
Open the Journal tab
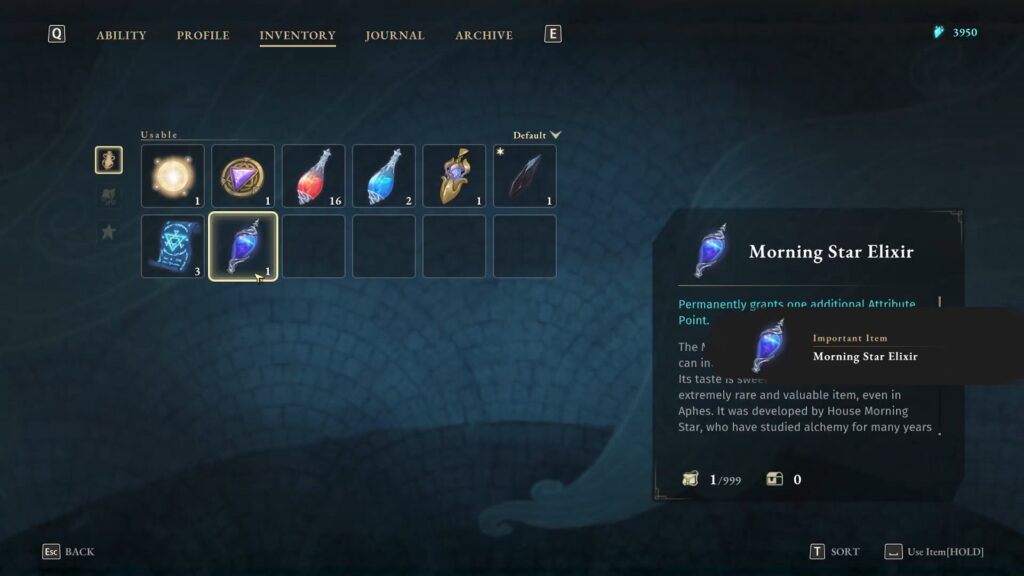(395, 35)
